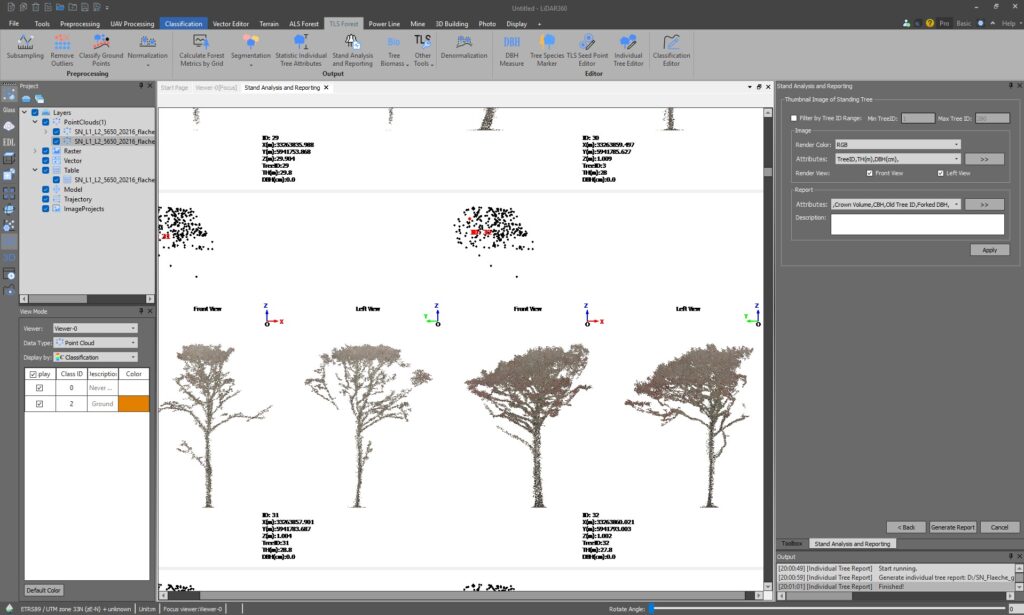Switch to the Toolbox bottom tab
1024x615 pixels.
pos(792,543)
